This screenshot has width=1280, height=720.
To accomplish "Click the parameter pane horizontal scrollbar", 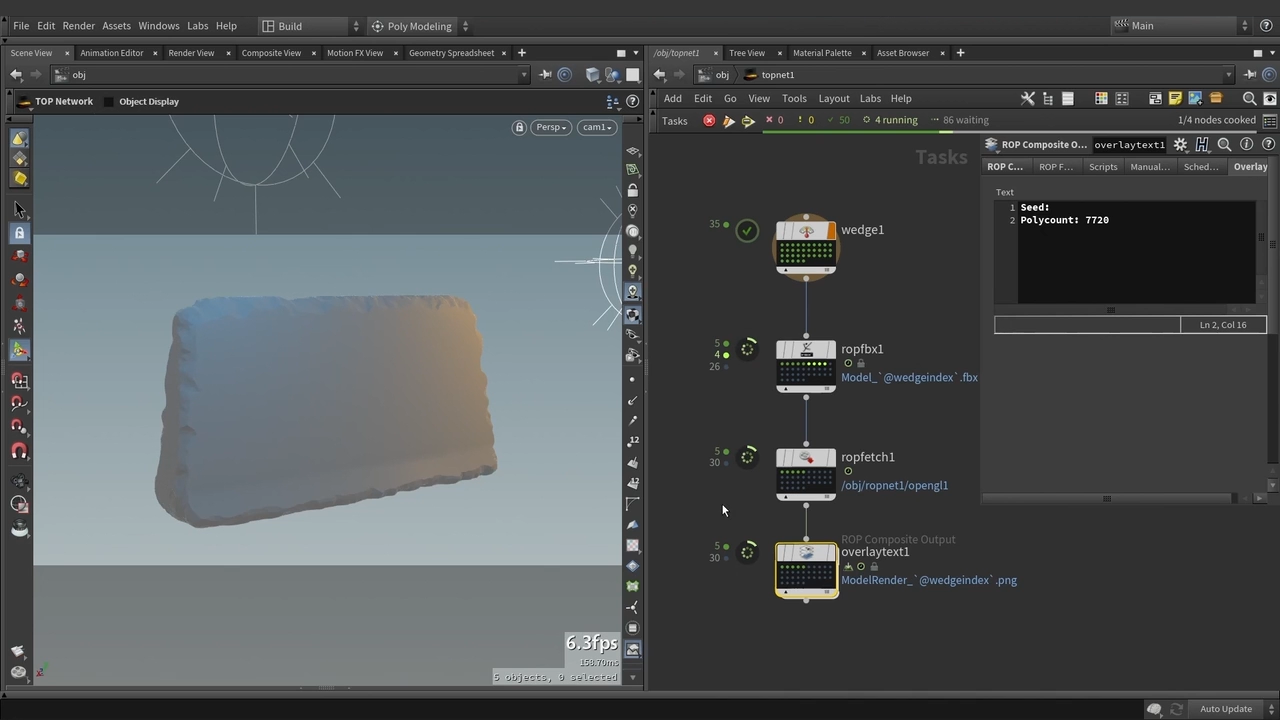I will point(1106,498).
